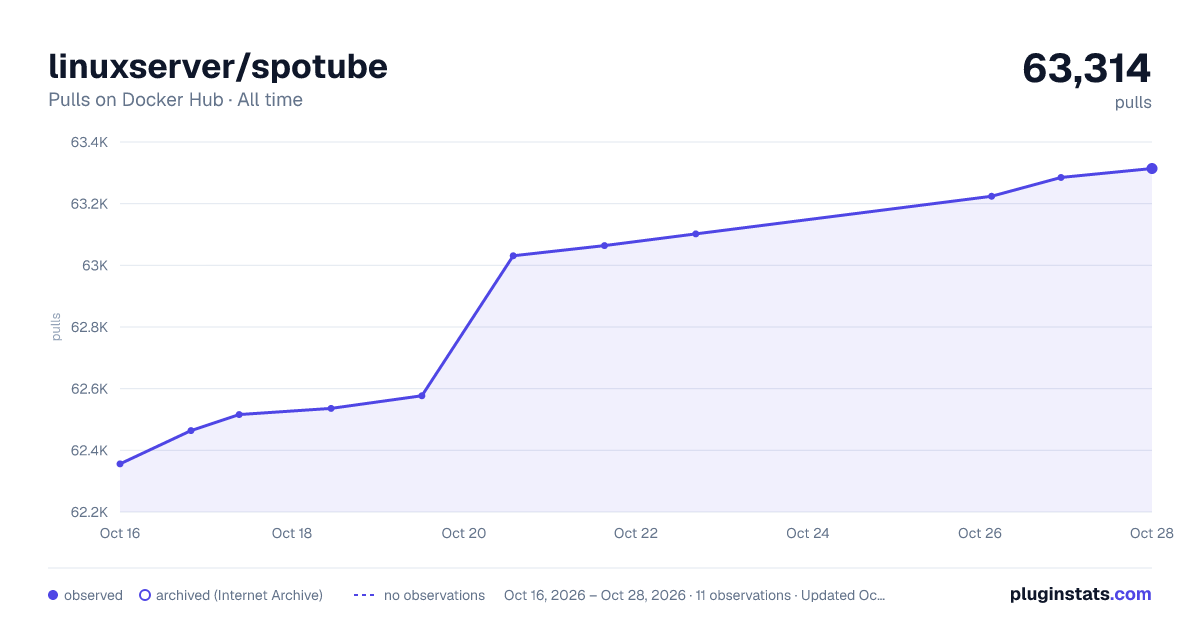
Task: Click 'Pulls on Docker Hub · All time' subtitle
Action: click(175, 100)
